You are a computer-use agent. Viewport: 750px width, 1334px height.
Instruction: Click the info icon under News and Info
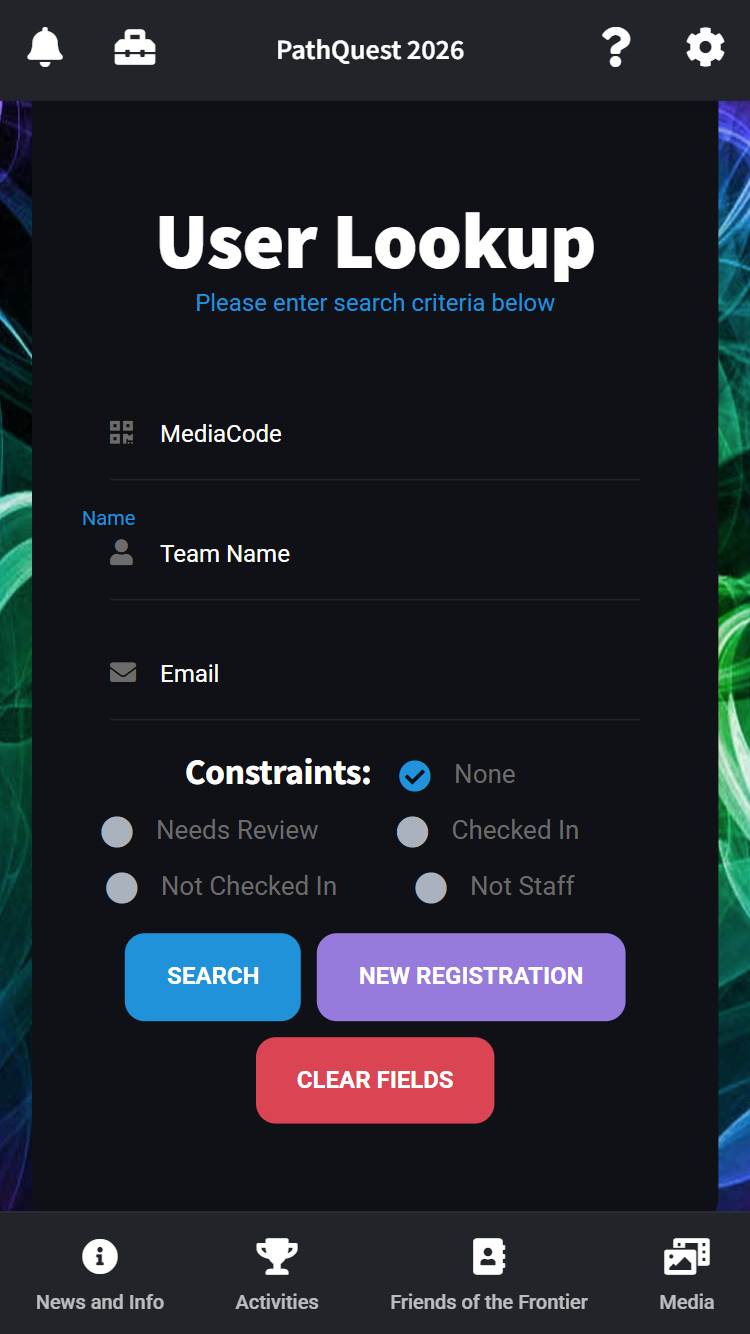[x=100, y=1256]
